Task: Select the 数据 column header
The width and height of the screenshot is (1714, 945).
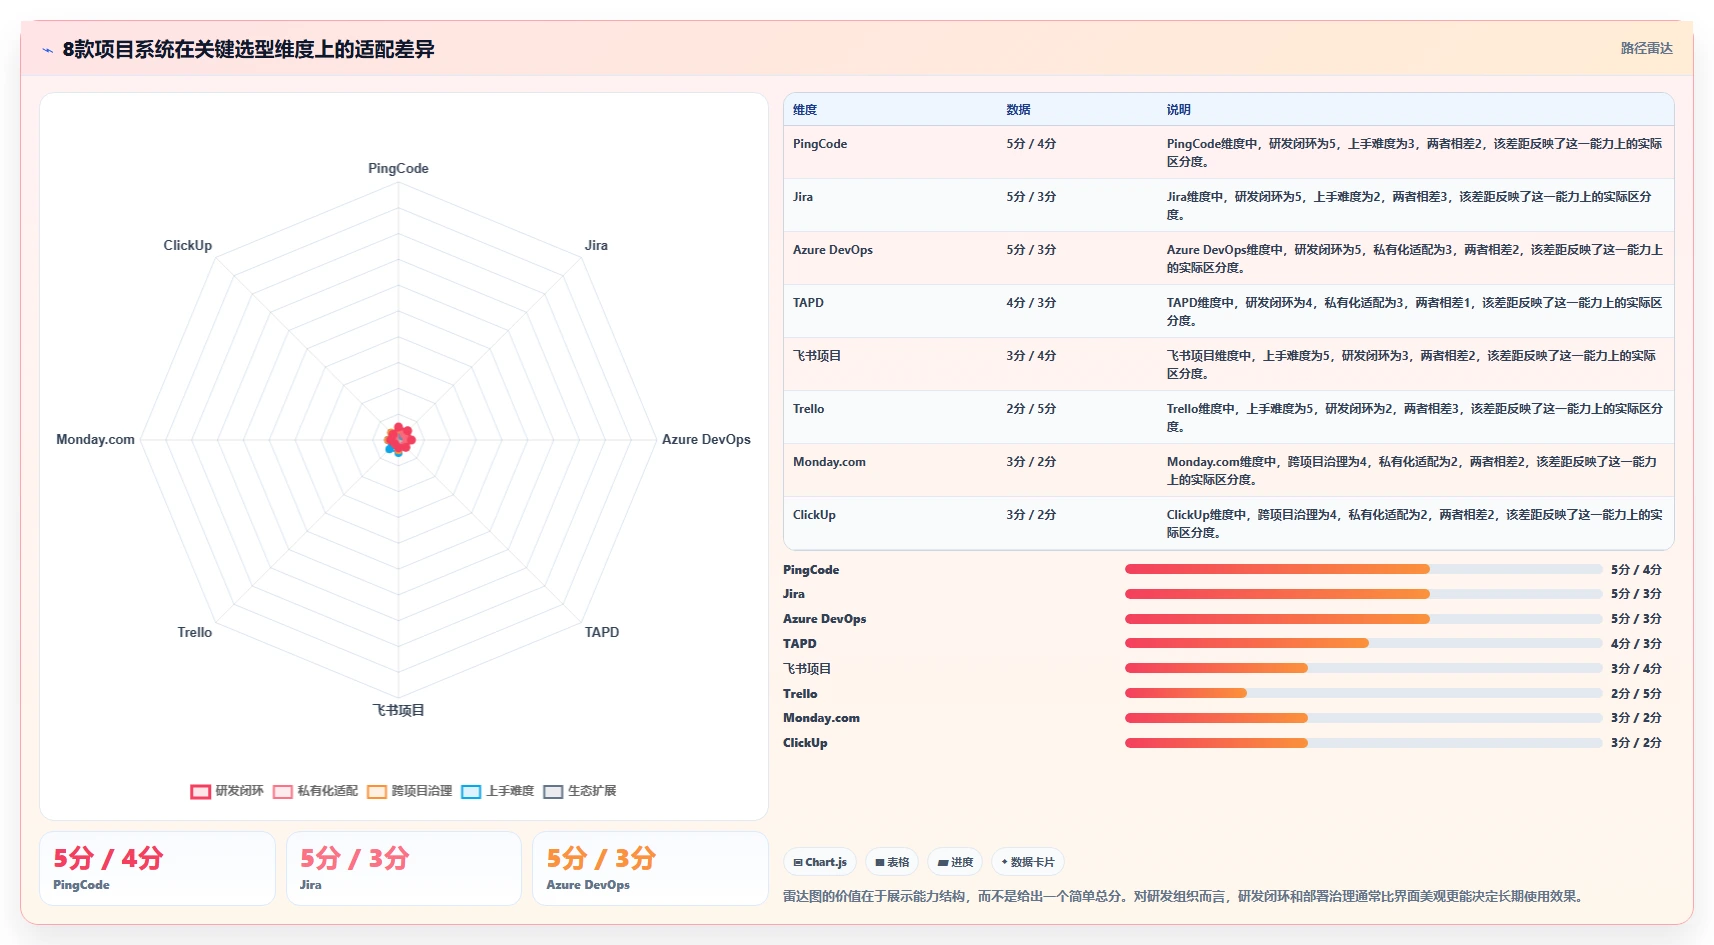Action: 1018,110
